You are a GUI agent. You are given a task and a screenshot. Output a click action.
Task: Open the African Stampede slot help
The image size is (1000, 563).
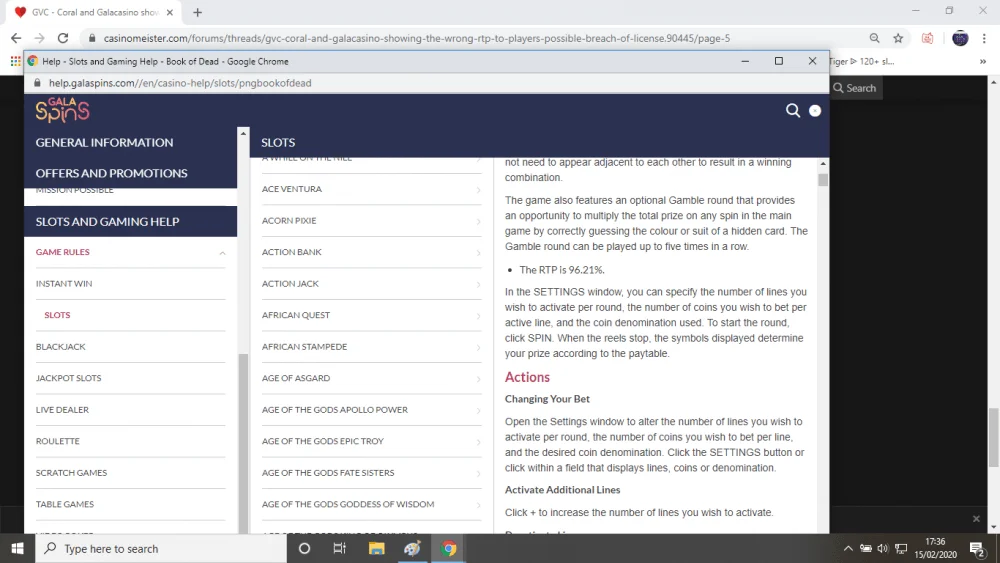coord(371,347)
